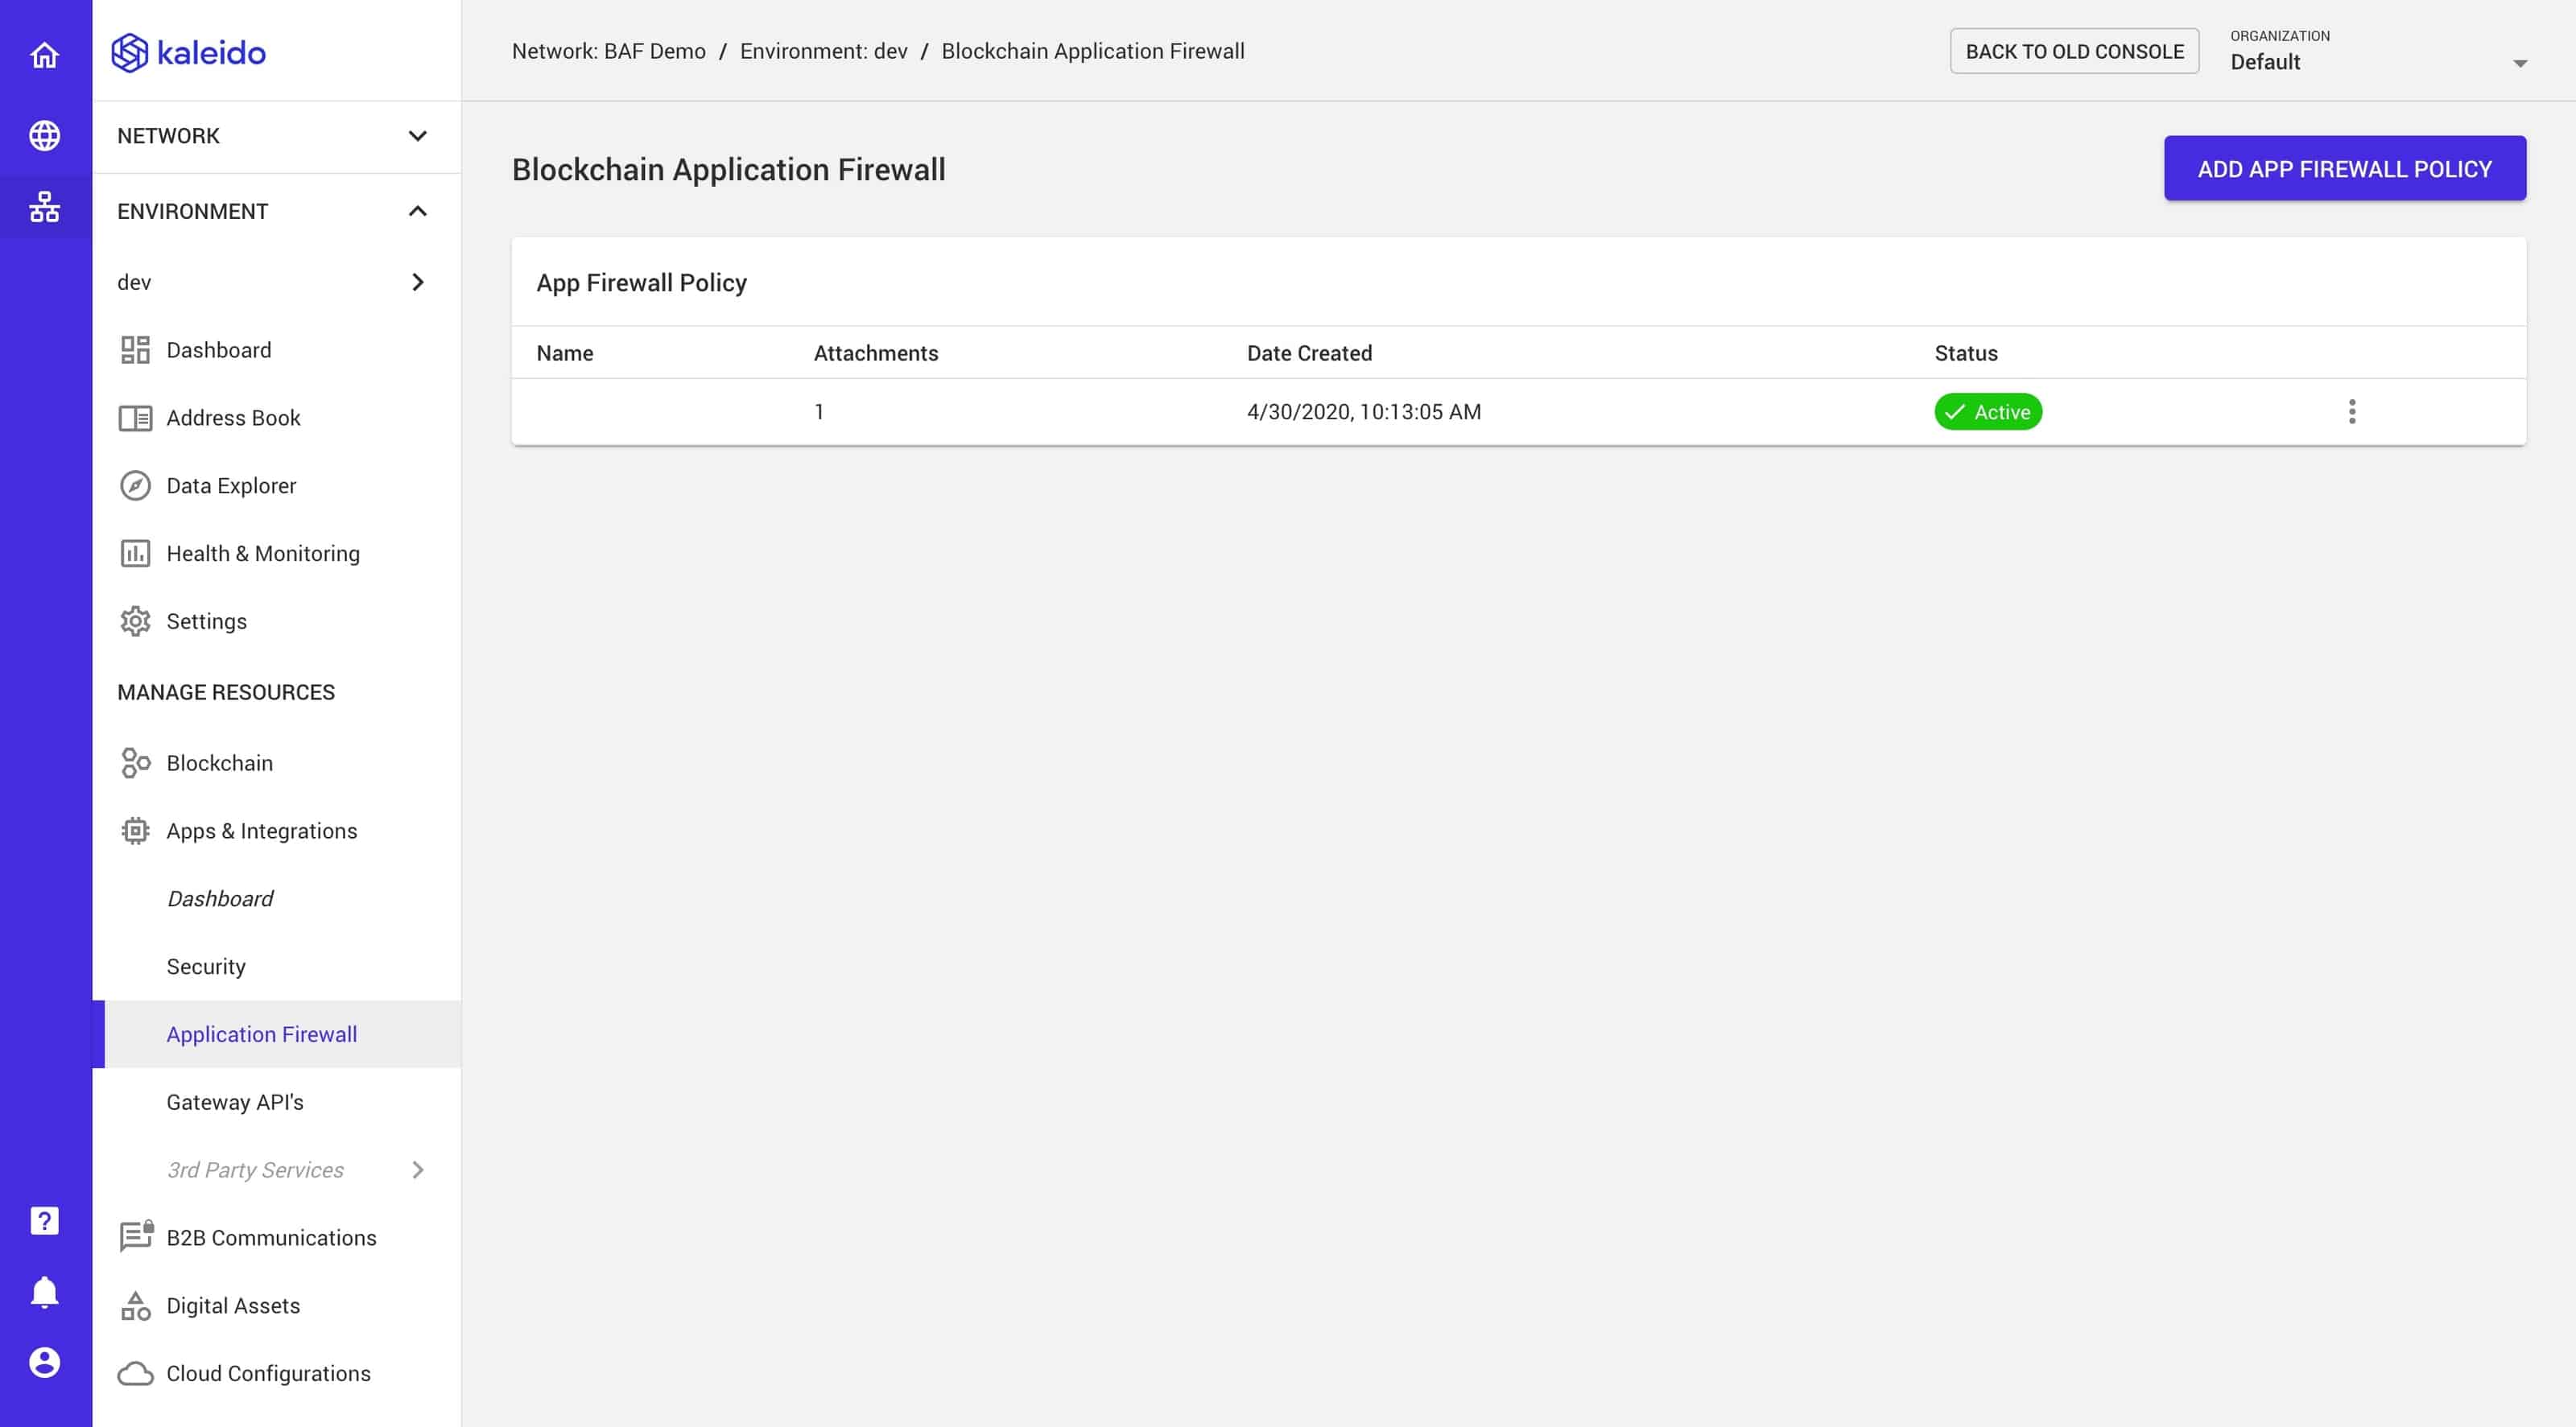
Task: Click the Kaleido logo
Action: click(x=188, y=52)
